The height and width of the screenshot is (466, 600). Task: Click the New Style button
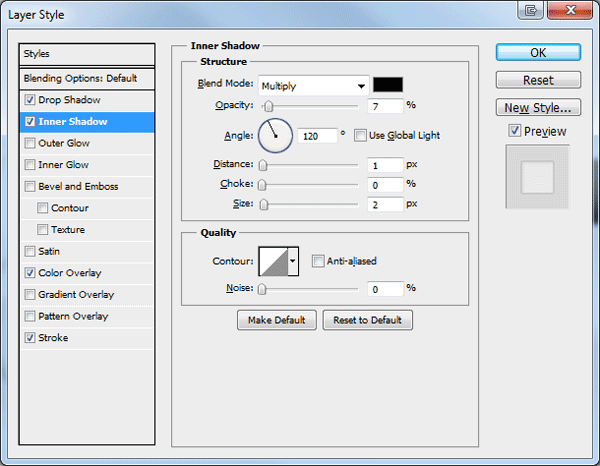[538, 108]
